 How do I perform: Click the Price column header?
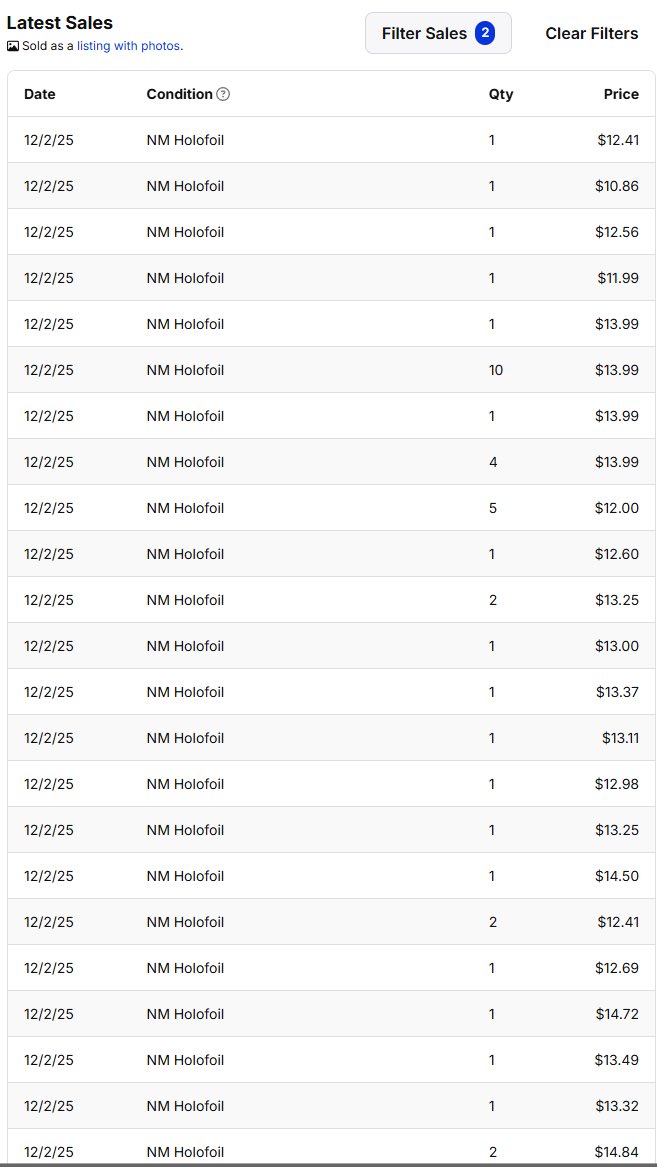[621, 95]
